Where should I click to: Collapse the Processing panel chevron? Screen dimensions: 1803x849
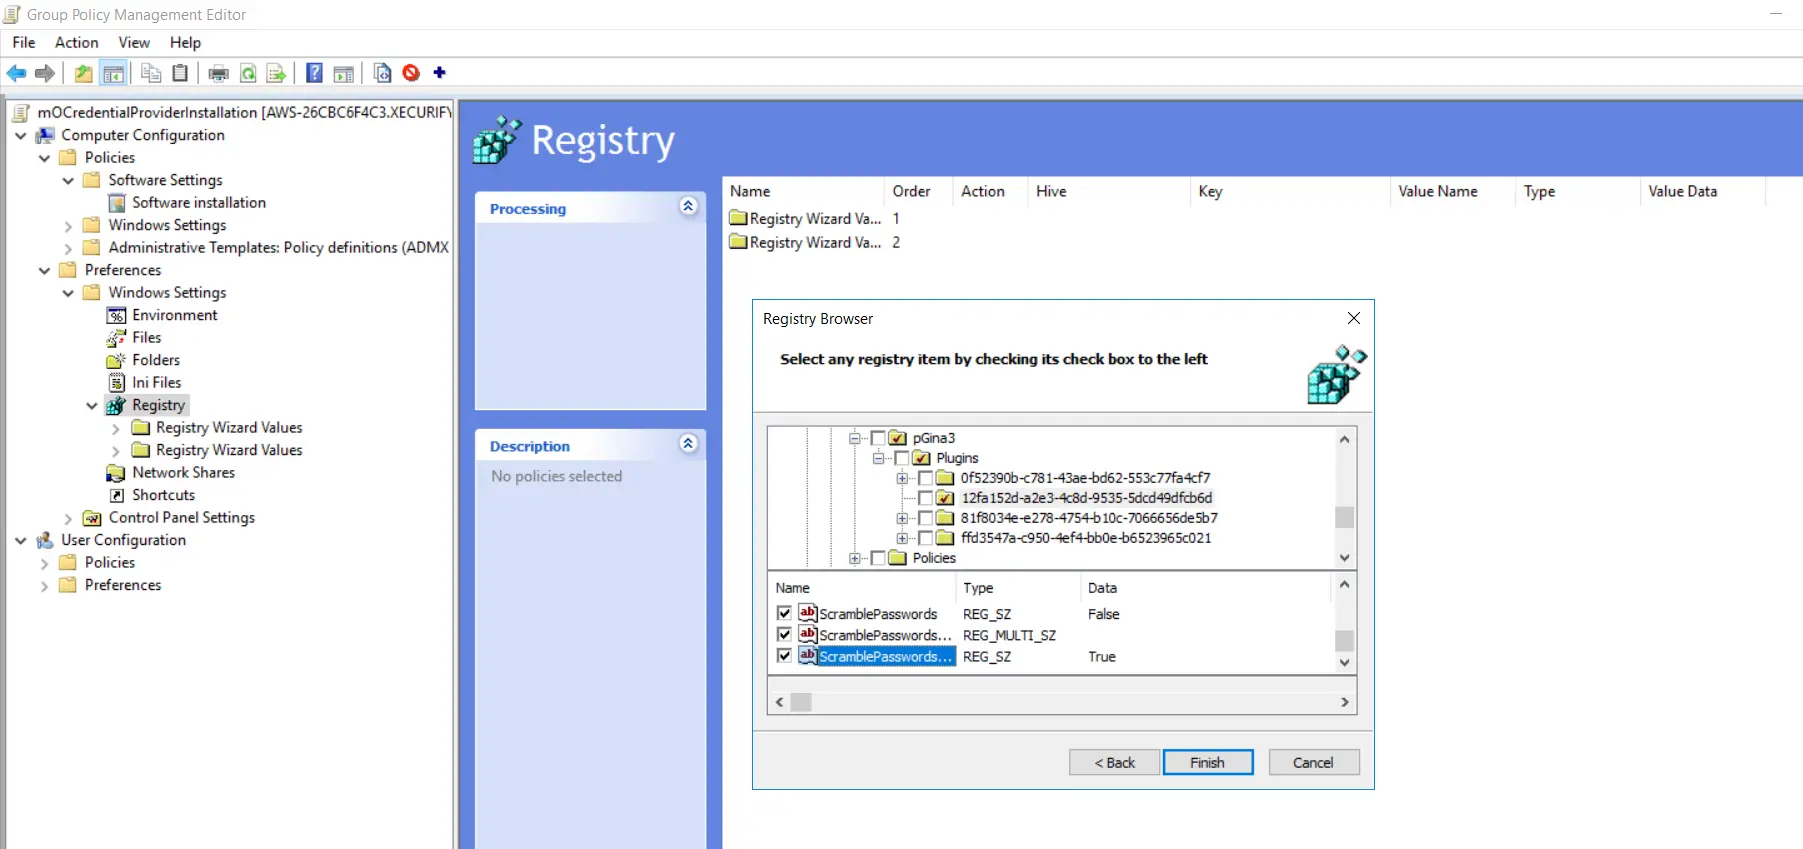click(688, 206)
